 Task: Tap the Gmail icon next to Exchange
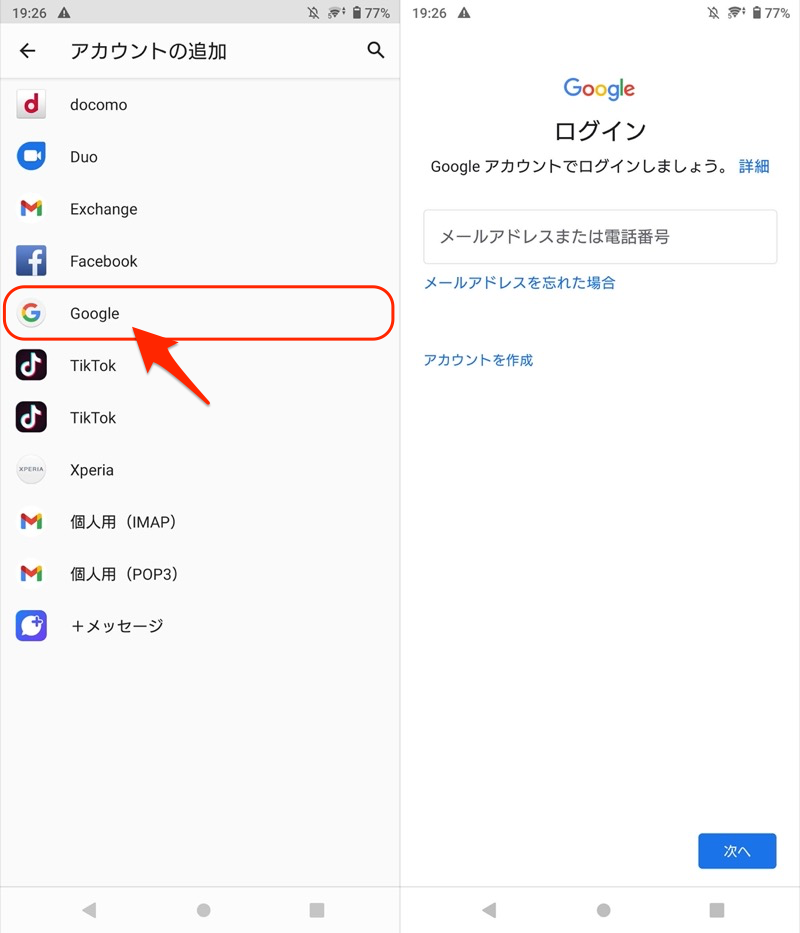32,209
